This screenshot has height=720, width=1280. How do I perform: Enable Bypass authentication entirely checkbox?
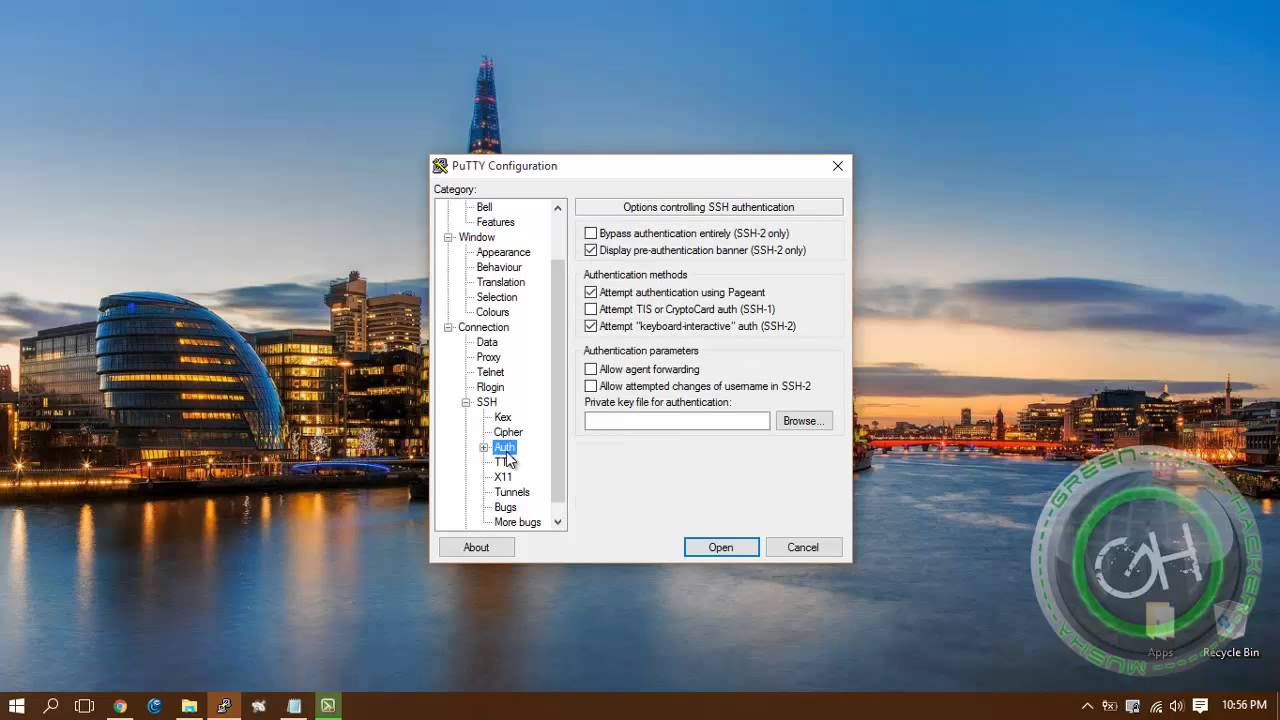click(x=591, y=233)
